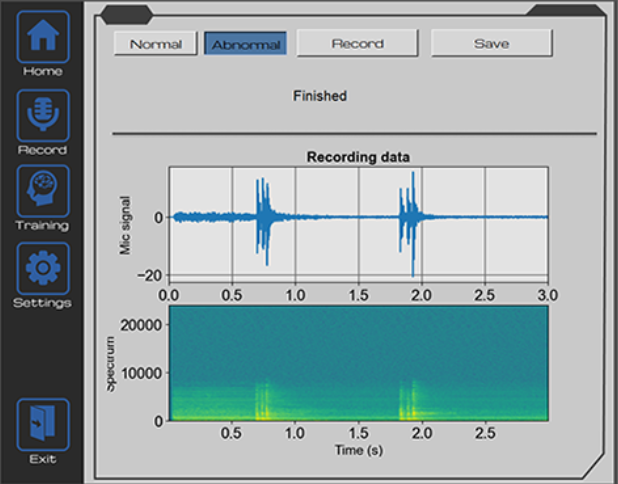618x484 pixels.
Task: Click the 'Exit' text label in sidebar
Action: pyautogui.click(x=43, y=460)
